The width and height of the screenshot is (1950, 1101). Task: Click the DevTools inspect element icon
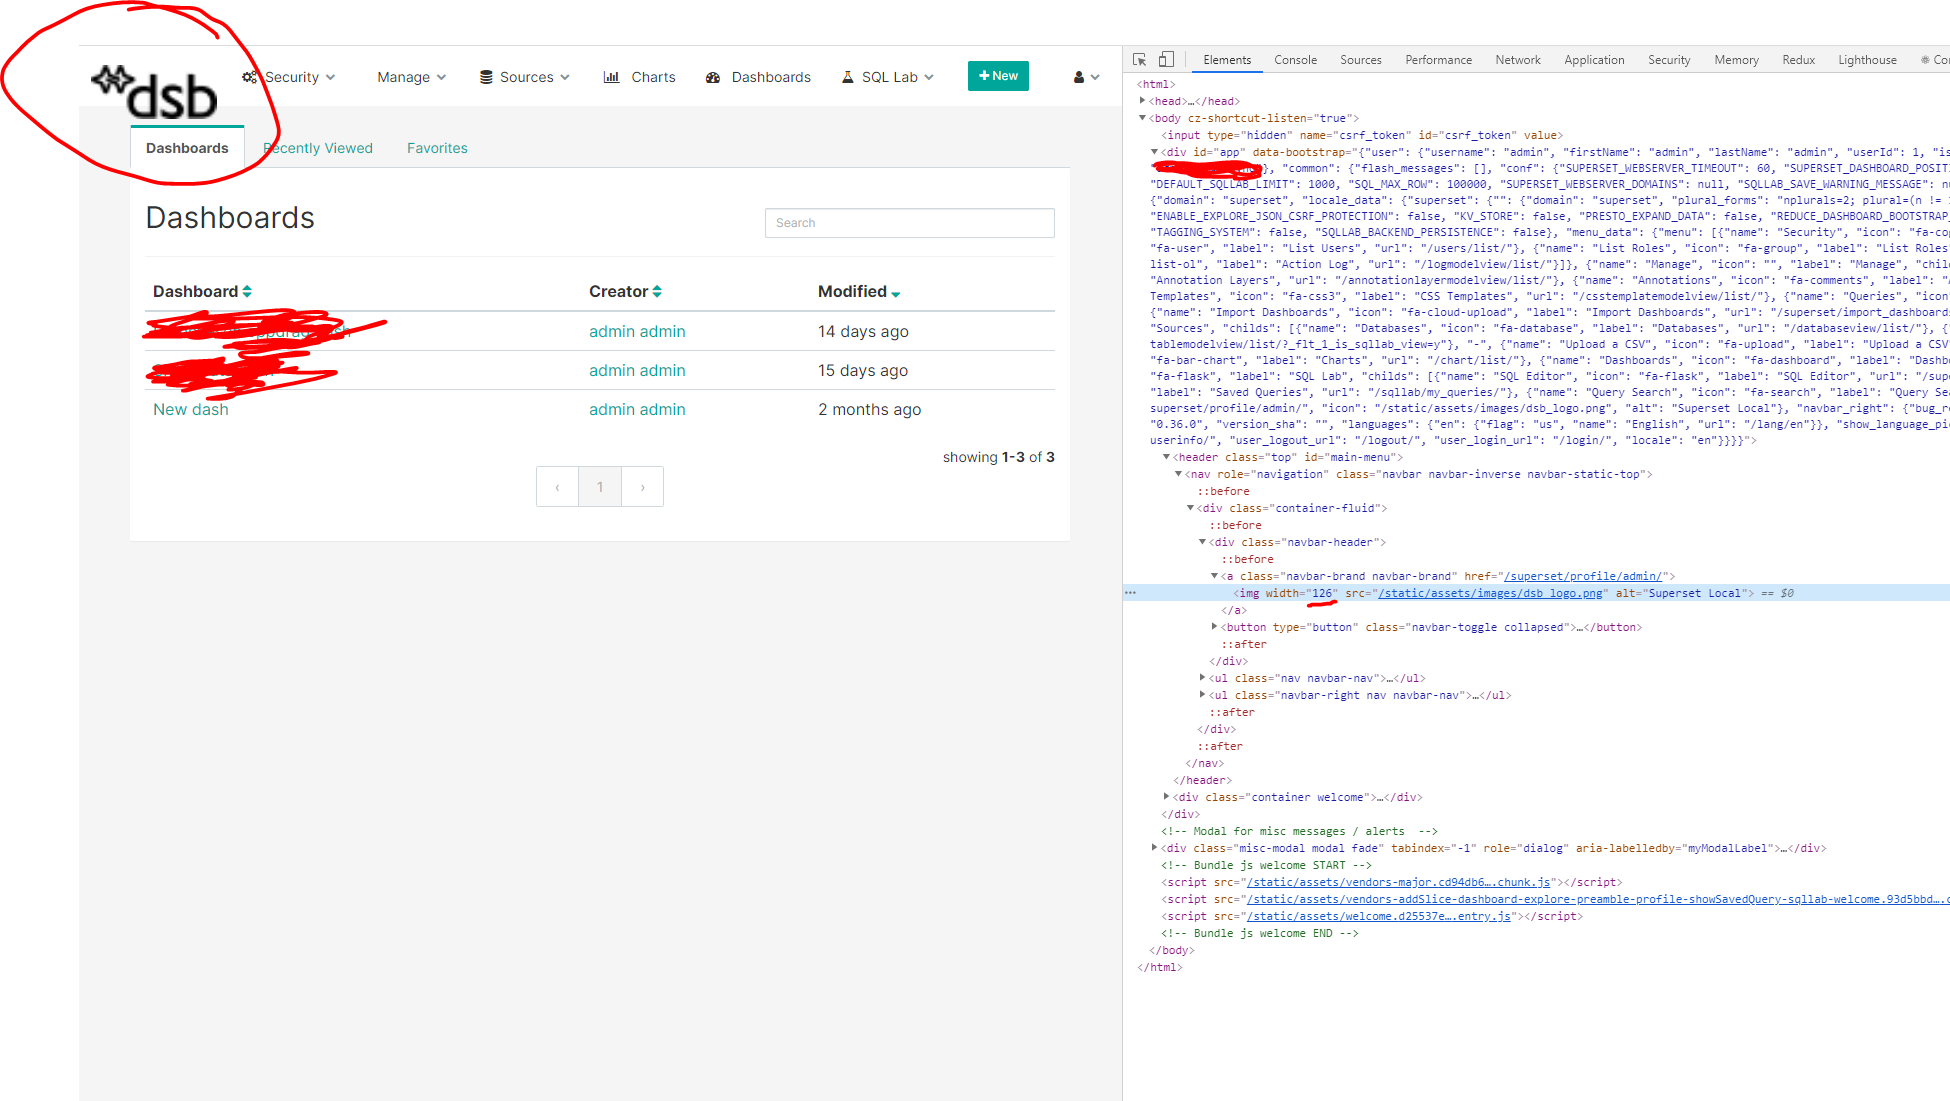(1139, 59)
